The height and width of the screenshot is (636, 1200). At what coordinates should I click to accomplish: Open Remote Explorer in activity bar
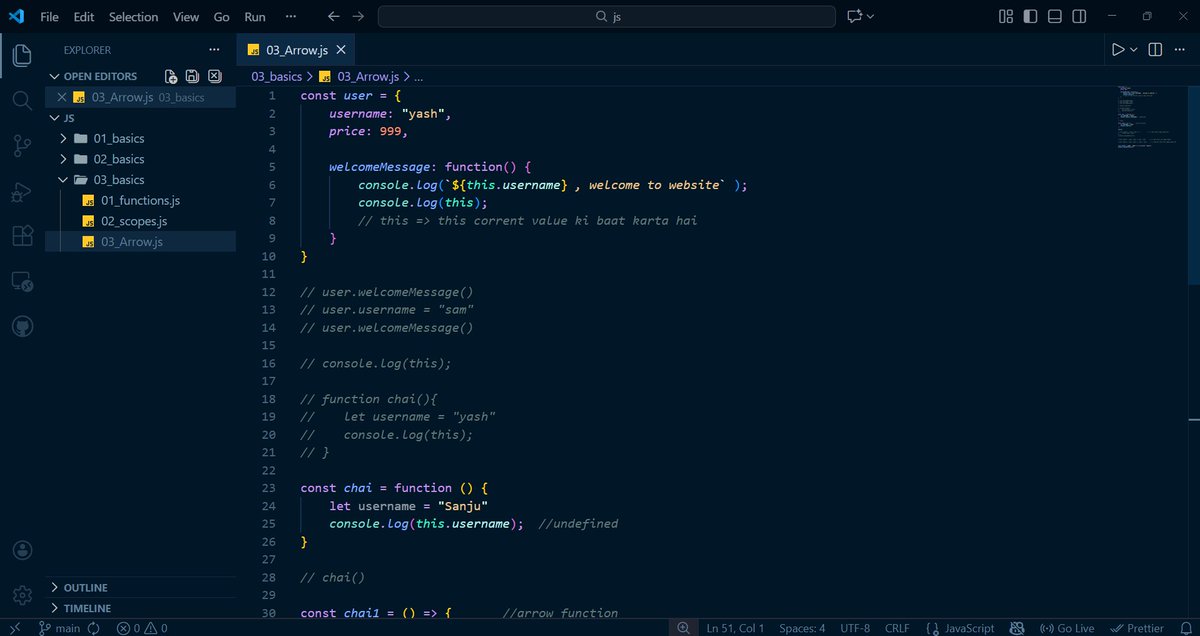pos(22,282)
